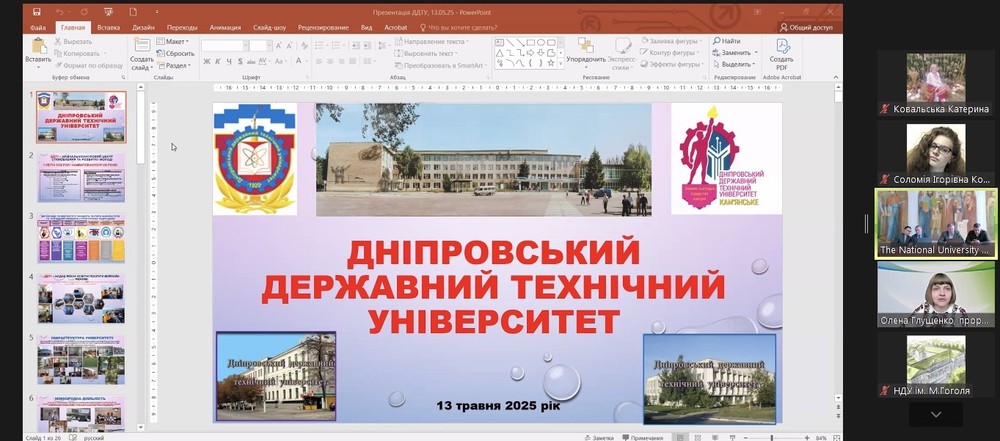Collapse the ribbon with the chevron arrow
Screen dimensions: 1000x441
pos(836,77)
